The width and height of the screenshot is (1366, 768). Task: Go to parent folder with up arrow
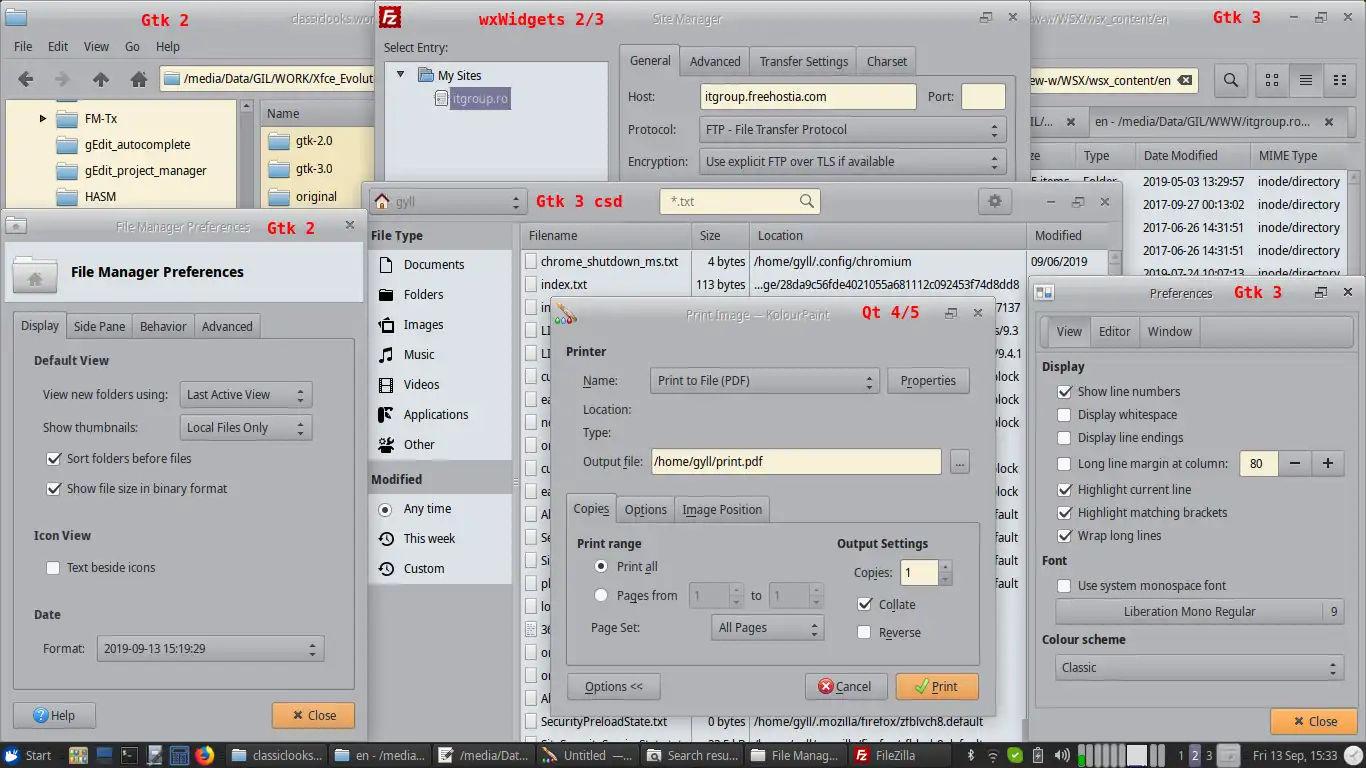100,80
